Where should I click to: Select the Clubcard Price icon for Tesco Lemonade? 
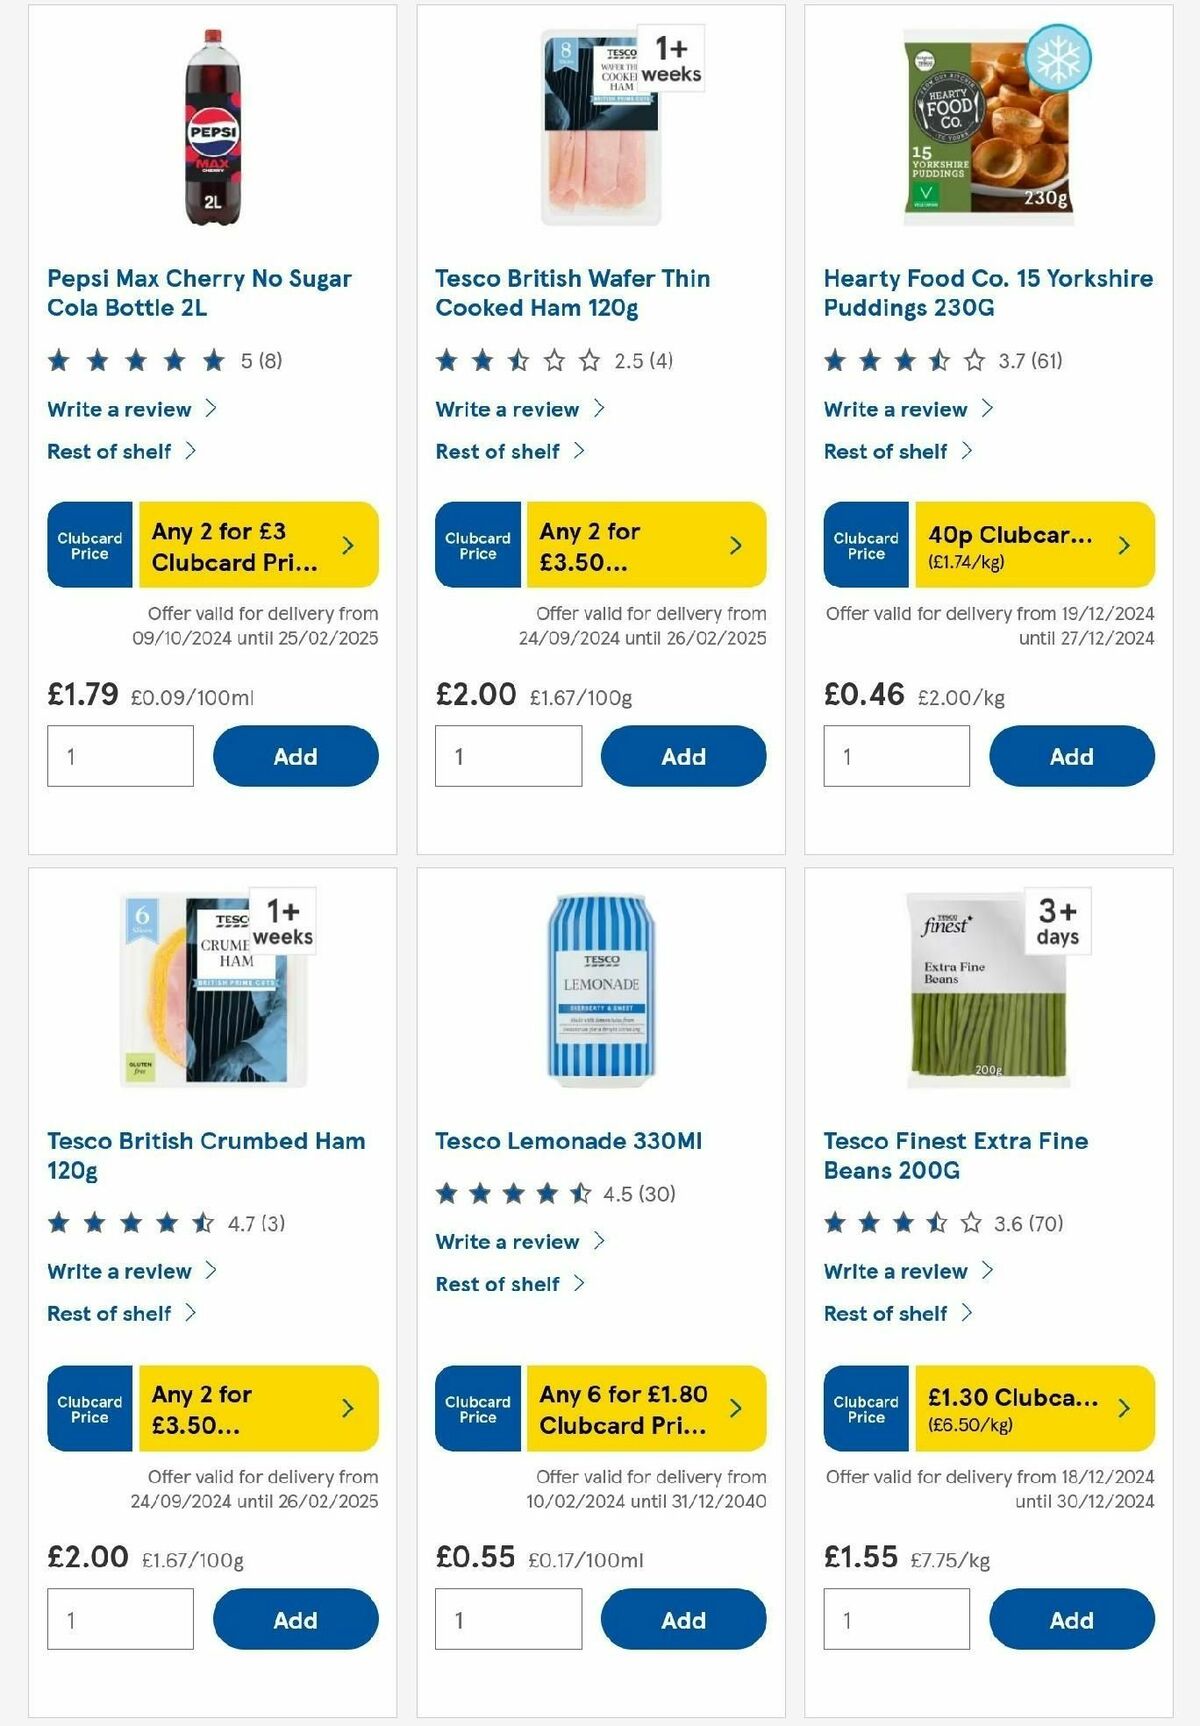(x=477, y=1408)
